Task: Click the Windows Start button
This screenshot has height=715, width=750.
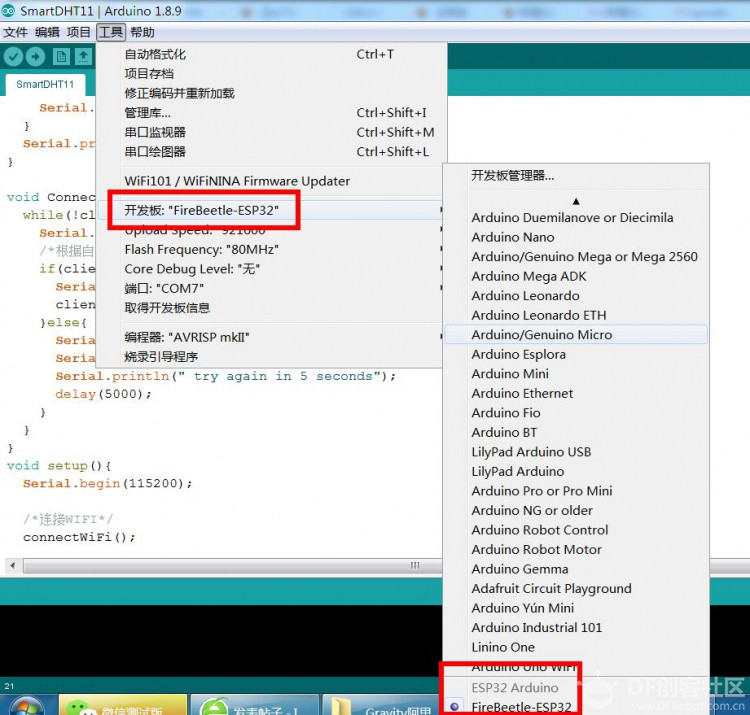Action: 25,705
